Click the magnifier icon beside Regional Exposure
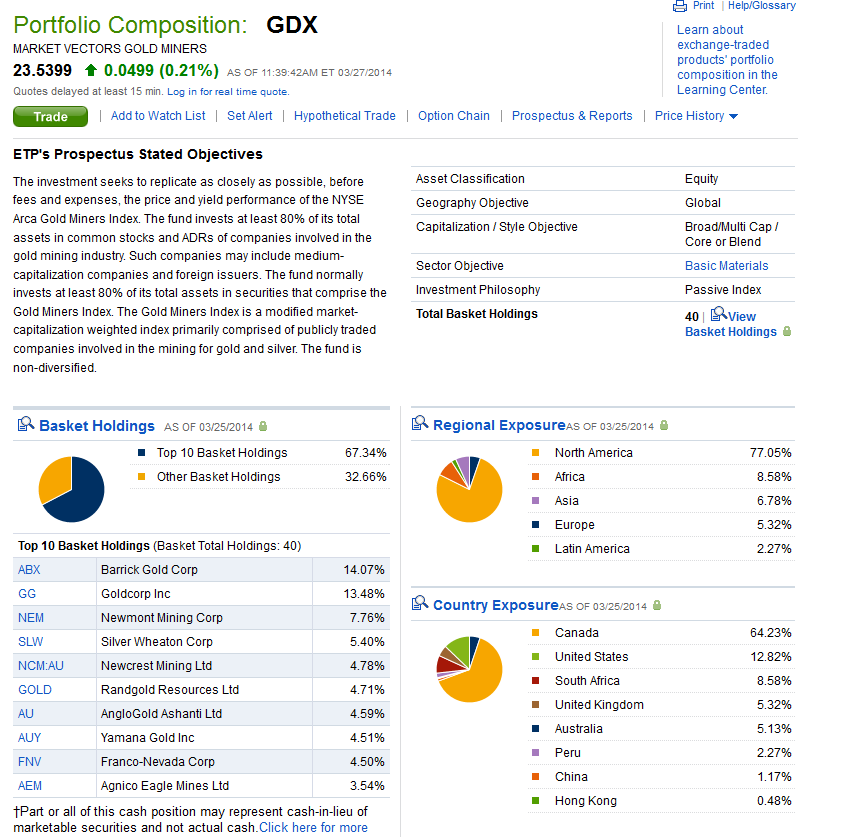863x837 pixels. [420, 423]
